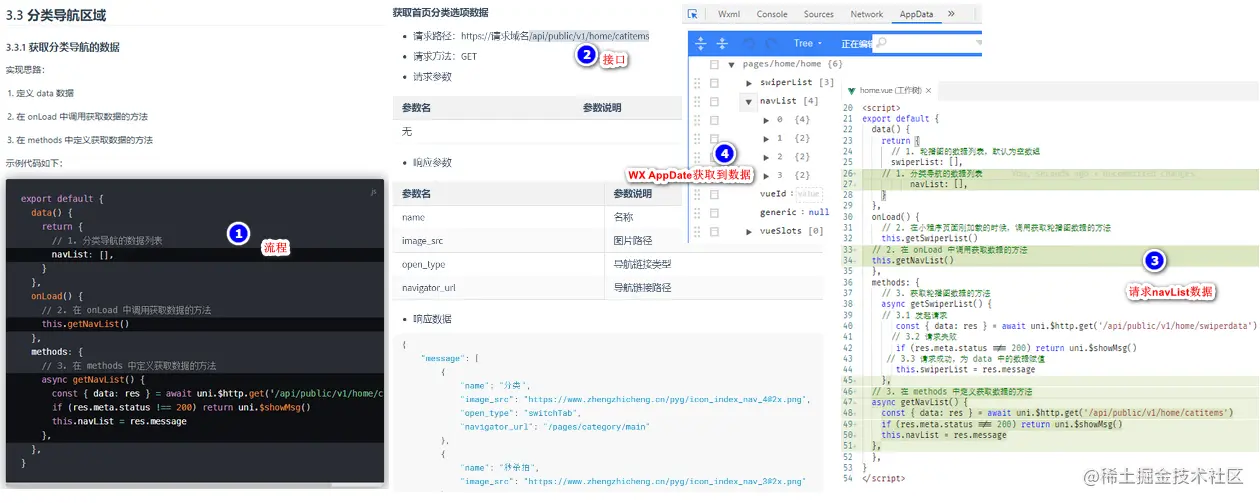Tick the checkbox for pages/home/home
Viewport: 1260px width, 503px height.
click(x=714, y=64)
